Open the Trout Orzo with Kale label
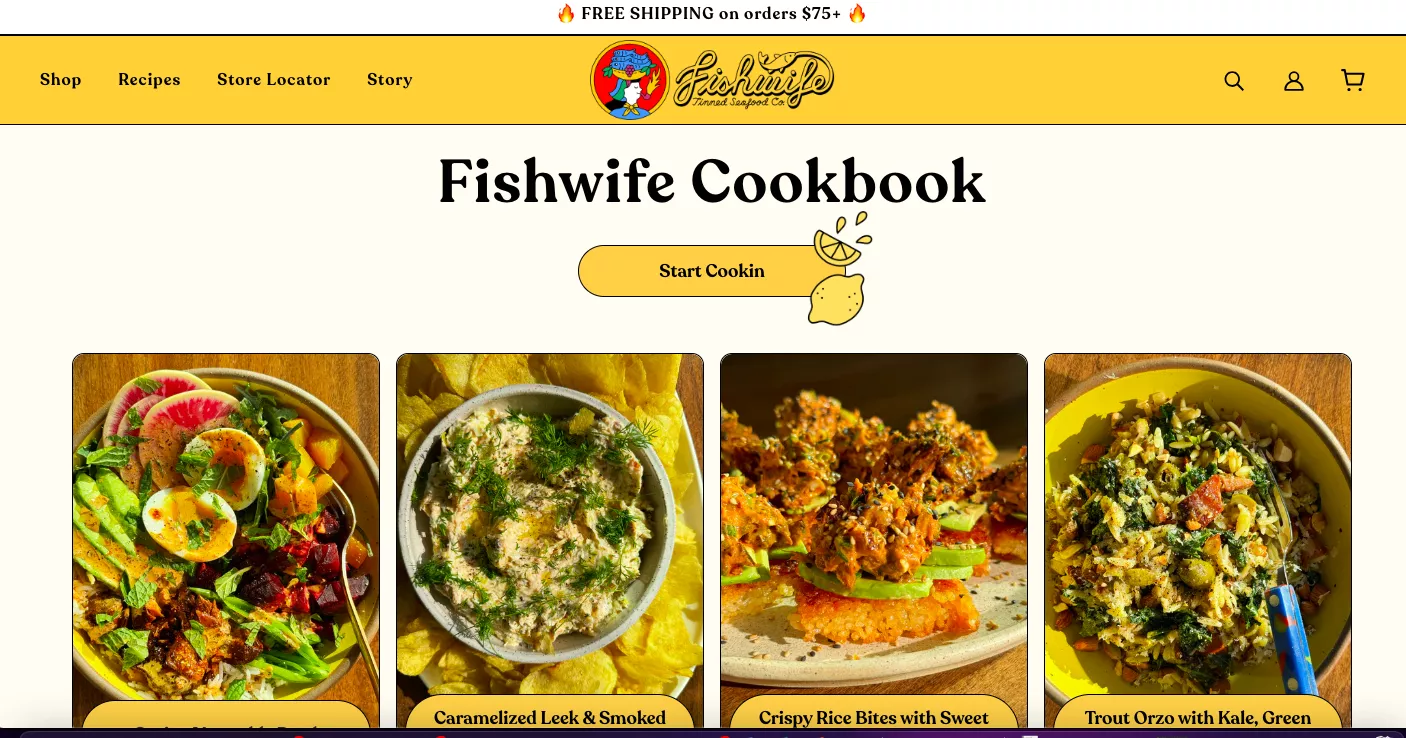 [x=1198, y=716]
